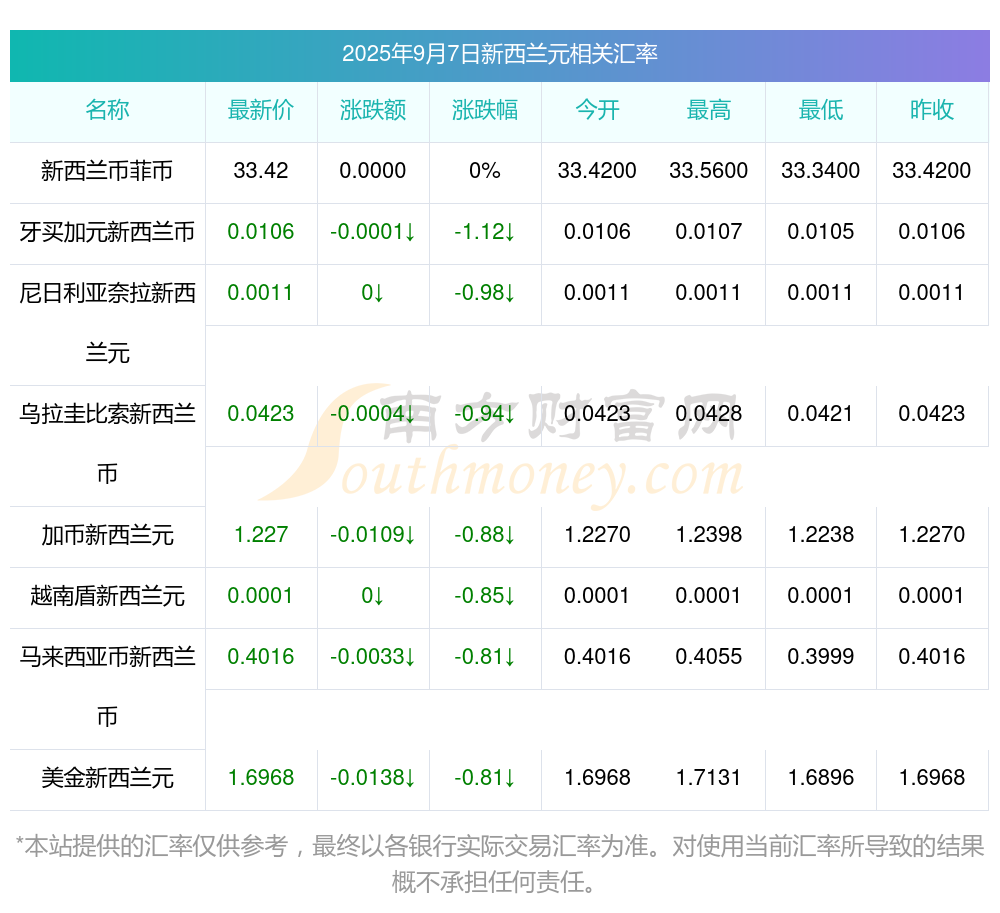
Task: Click the 涨跌幅 column header
Action: pos(485,110)
